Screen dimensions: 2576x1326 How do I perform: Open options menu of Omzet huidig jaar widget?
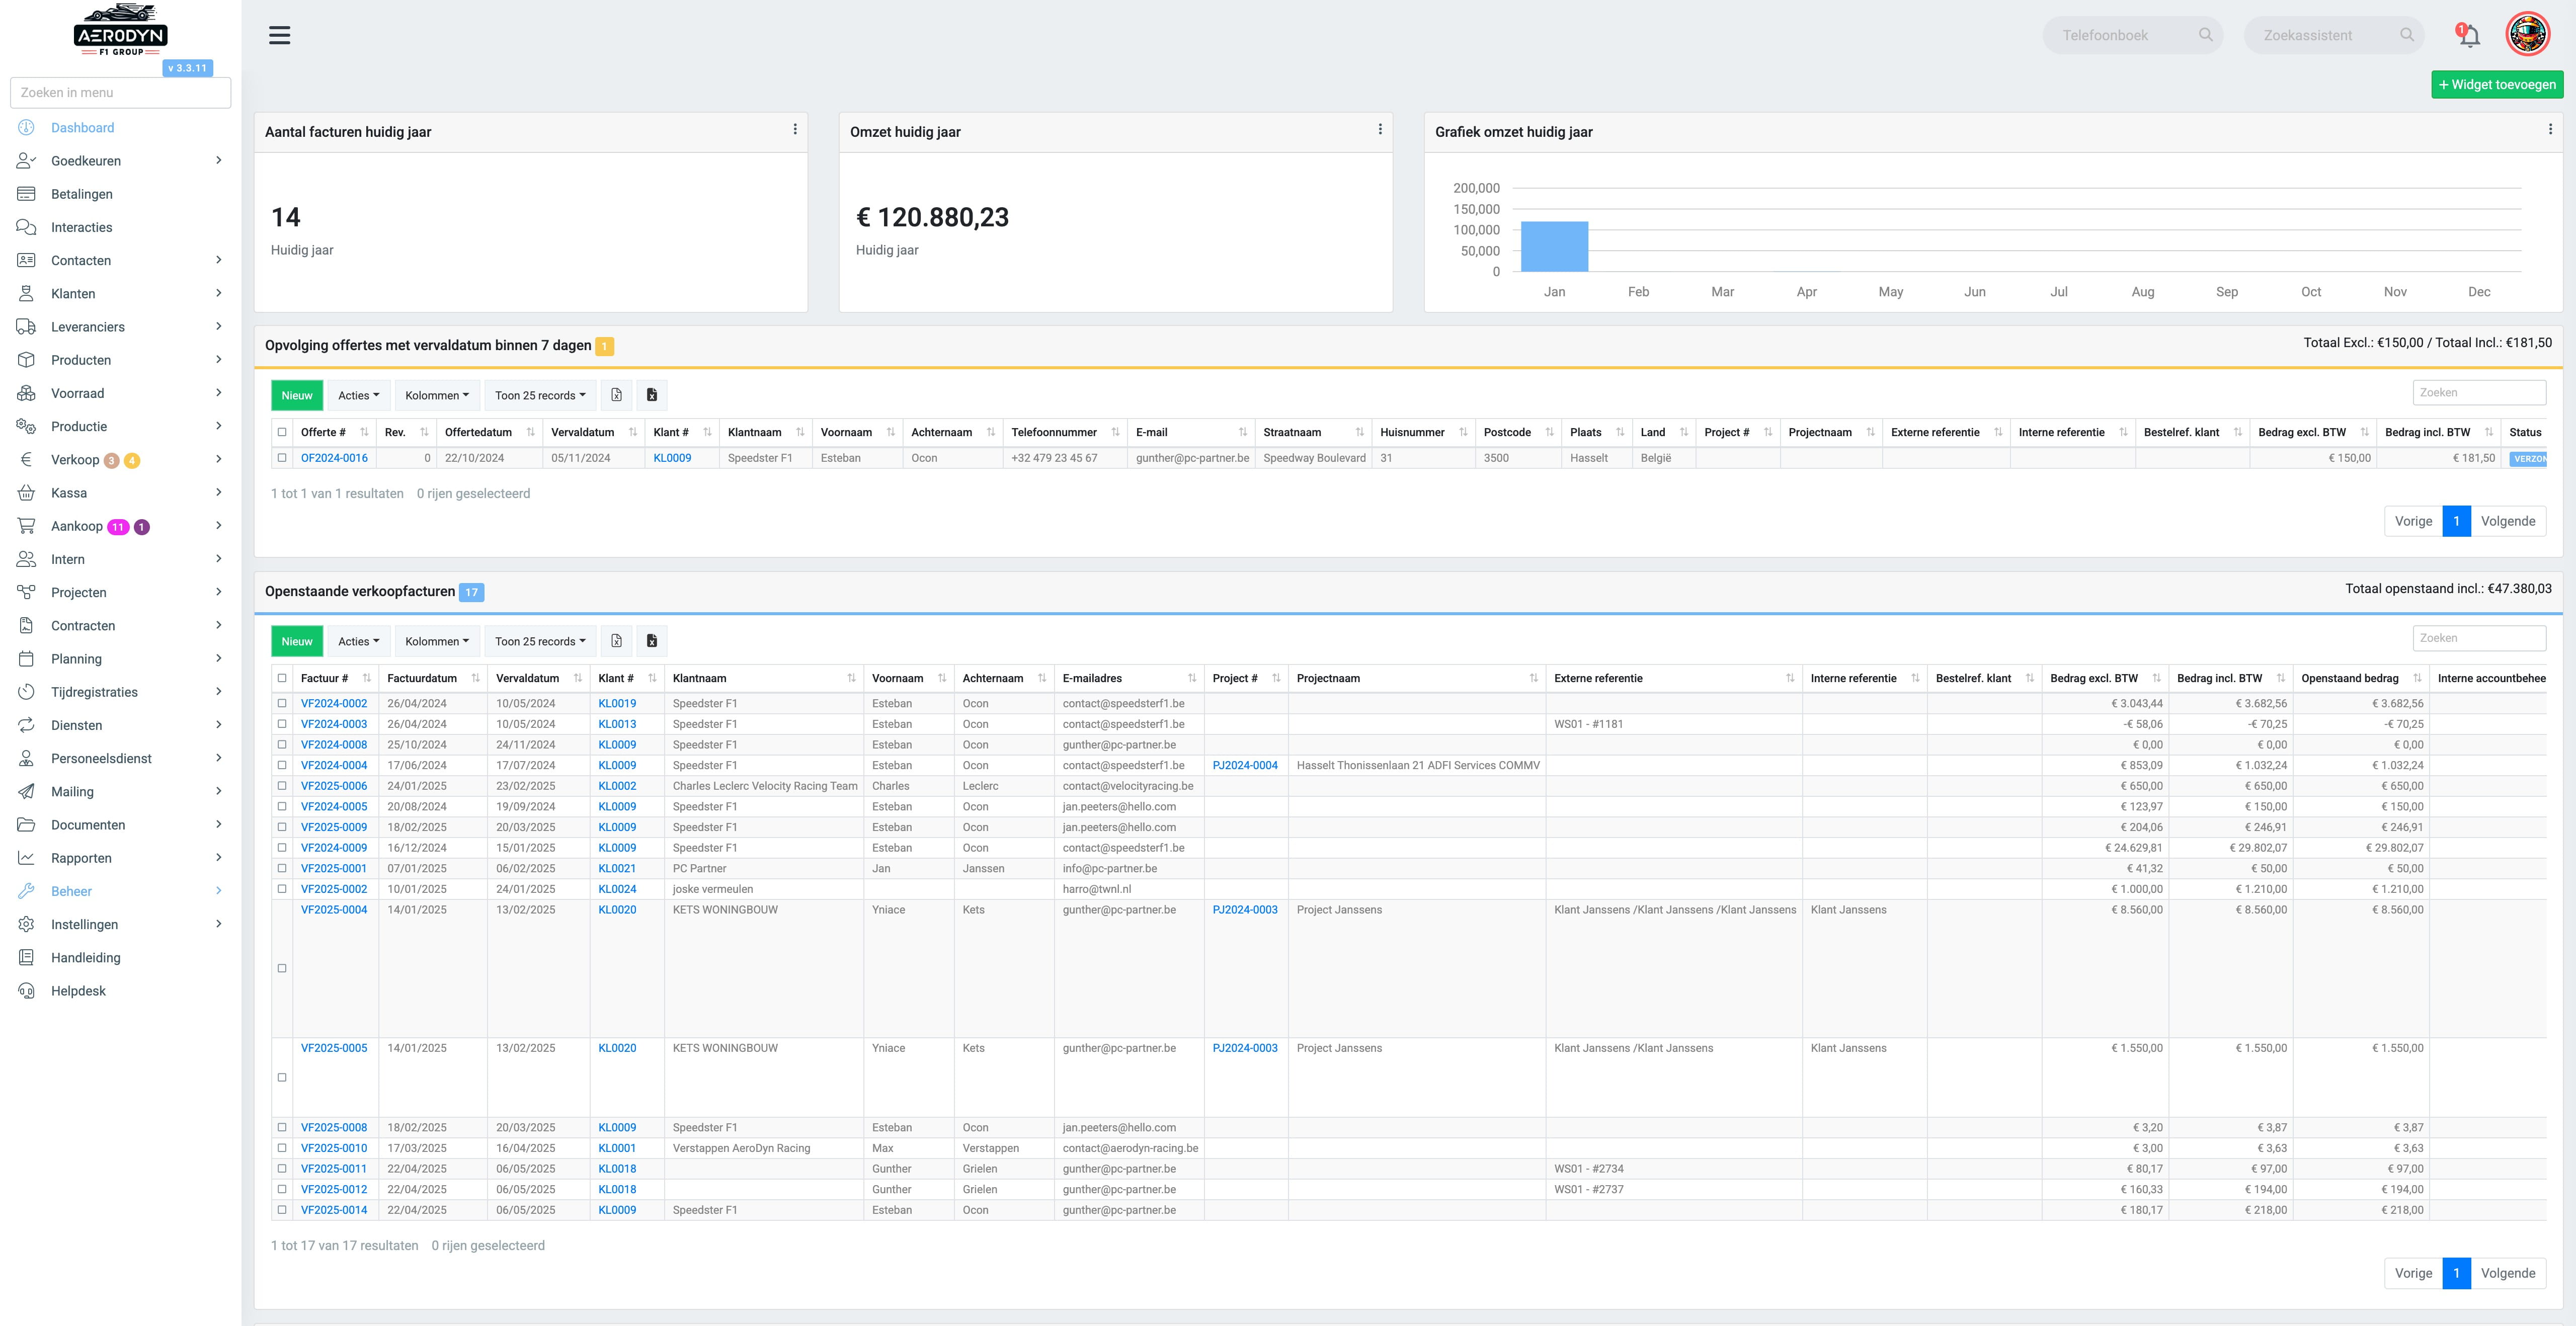tap(1380, 130)
